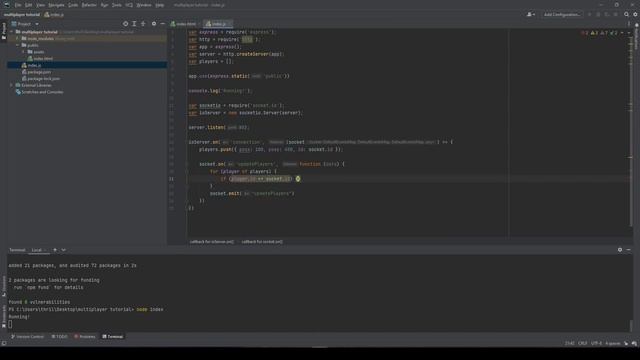Open the Run menu
Screen dimensions: 640x360
point(104,5)
